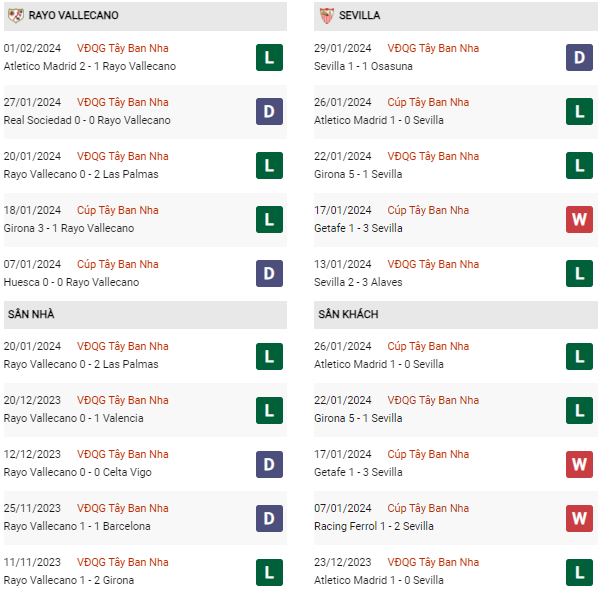
Task: Click the RAYO VALLECANO team header title
Action: click(74, 15)
